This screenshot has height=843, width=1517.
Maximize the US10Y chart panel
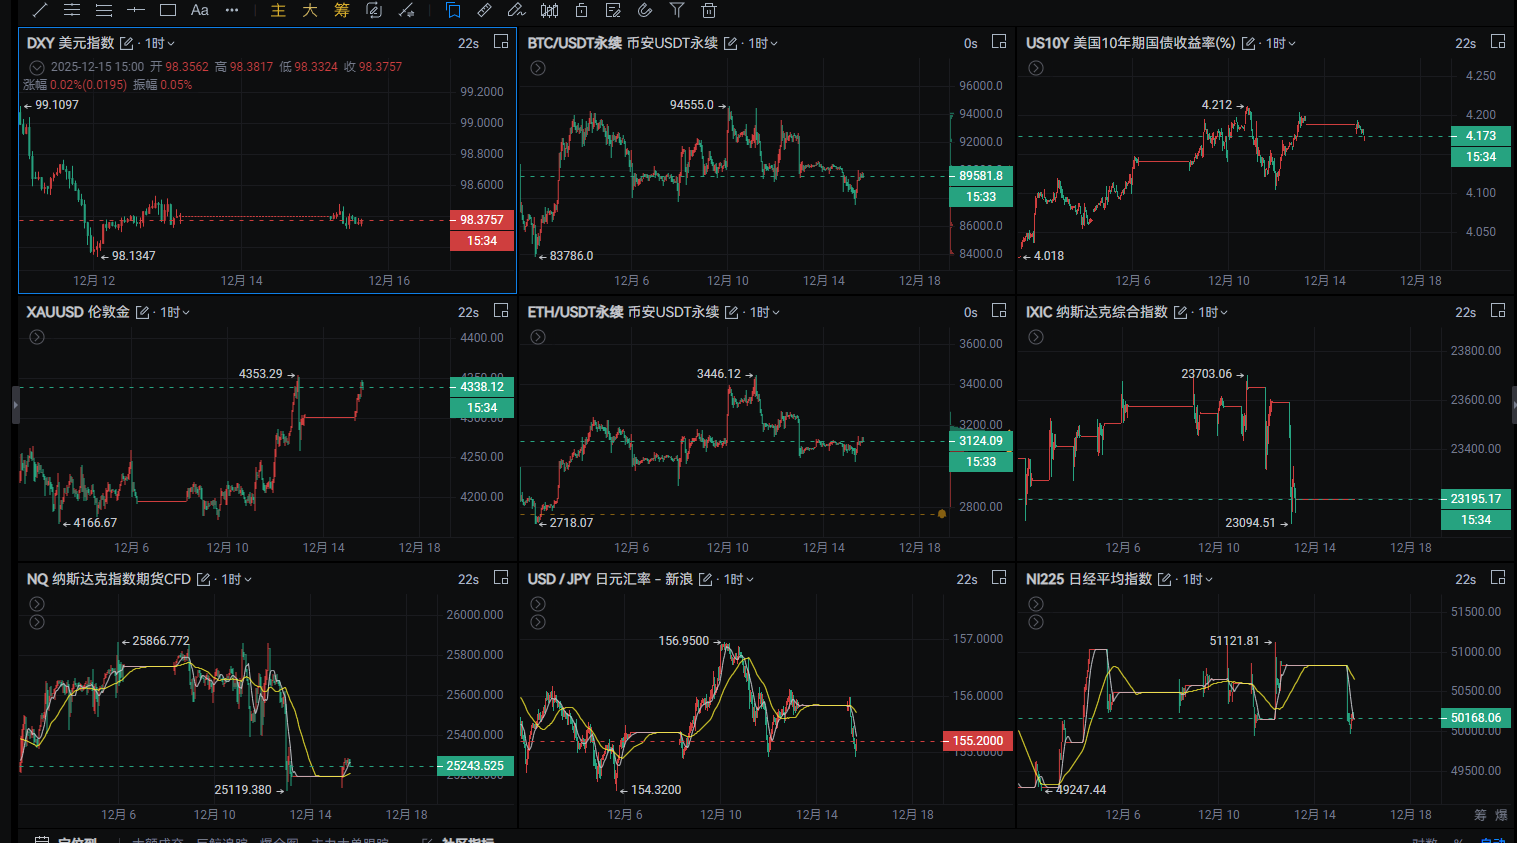click(x=1498, y=42)
